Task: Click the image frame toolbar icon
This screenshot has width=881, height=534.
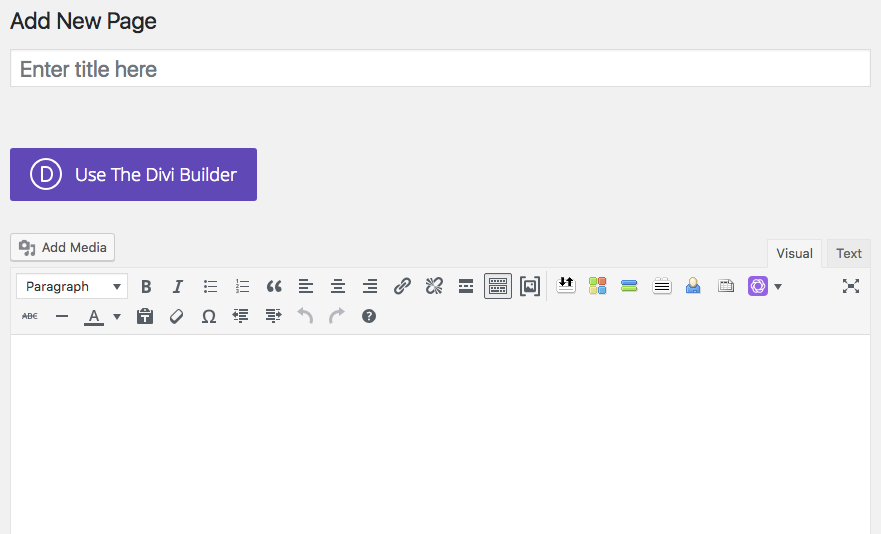Action: 530,287
